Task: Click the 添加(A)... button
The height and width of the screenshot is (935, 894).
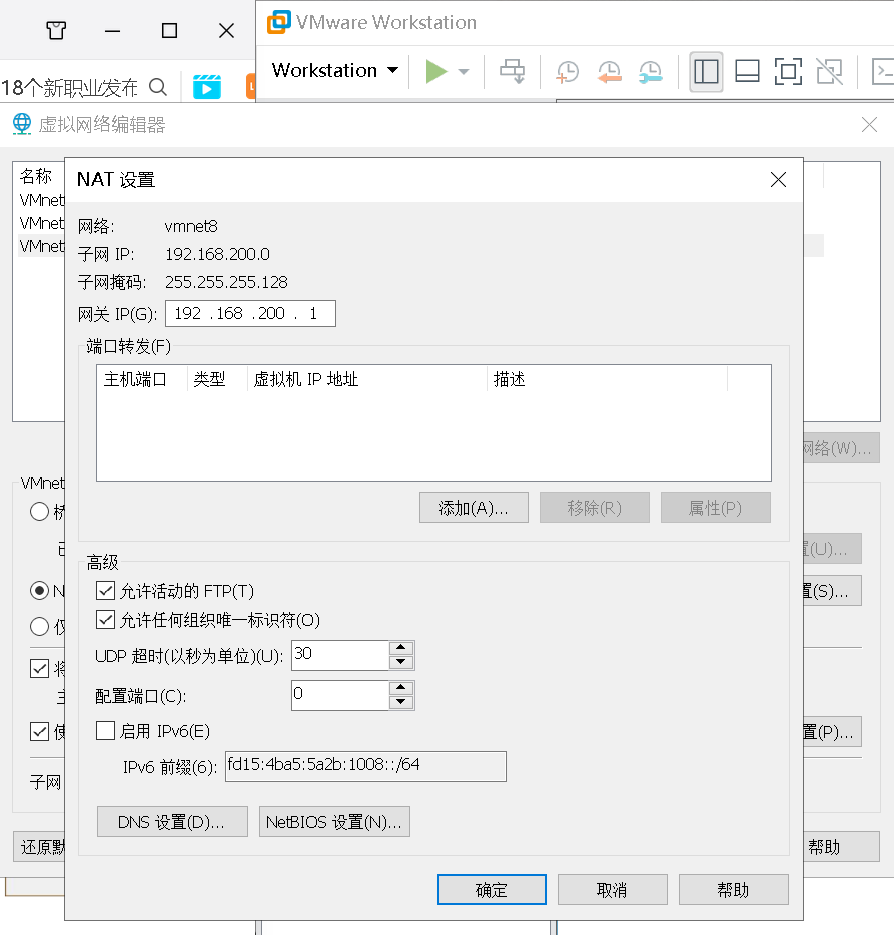Action: point(474,508)
